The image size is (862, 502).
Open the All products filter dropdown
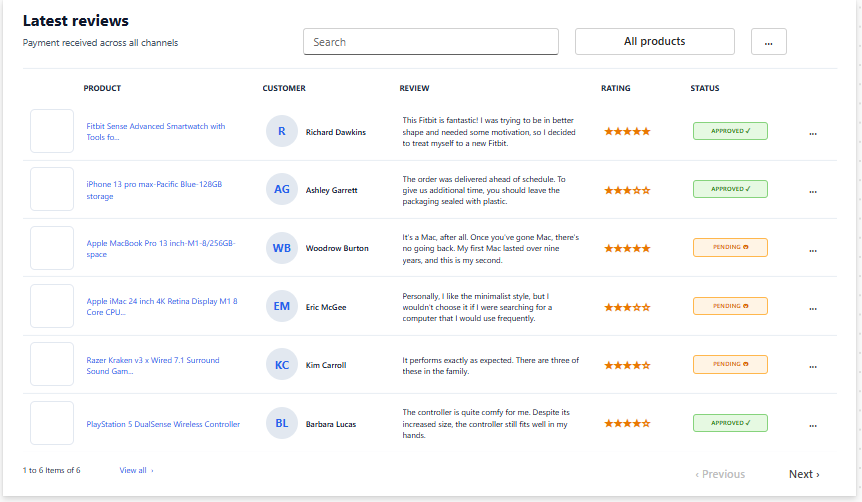655,41
